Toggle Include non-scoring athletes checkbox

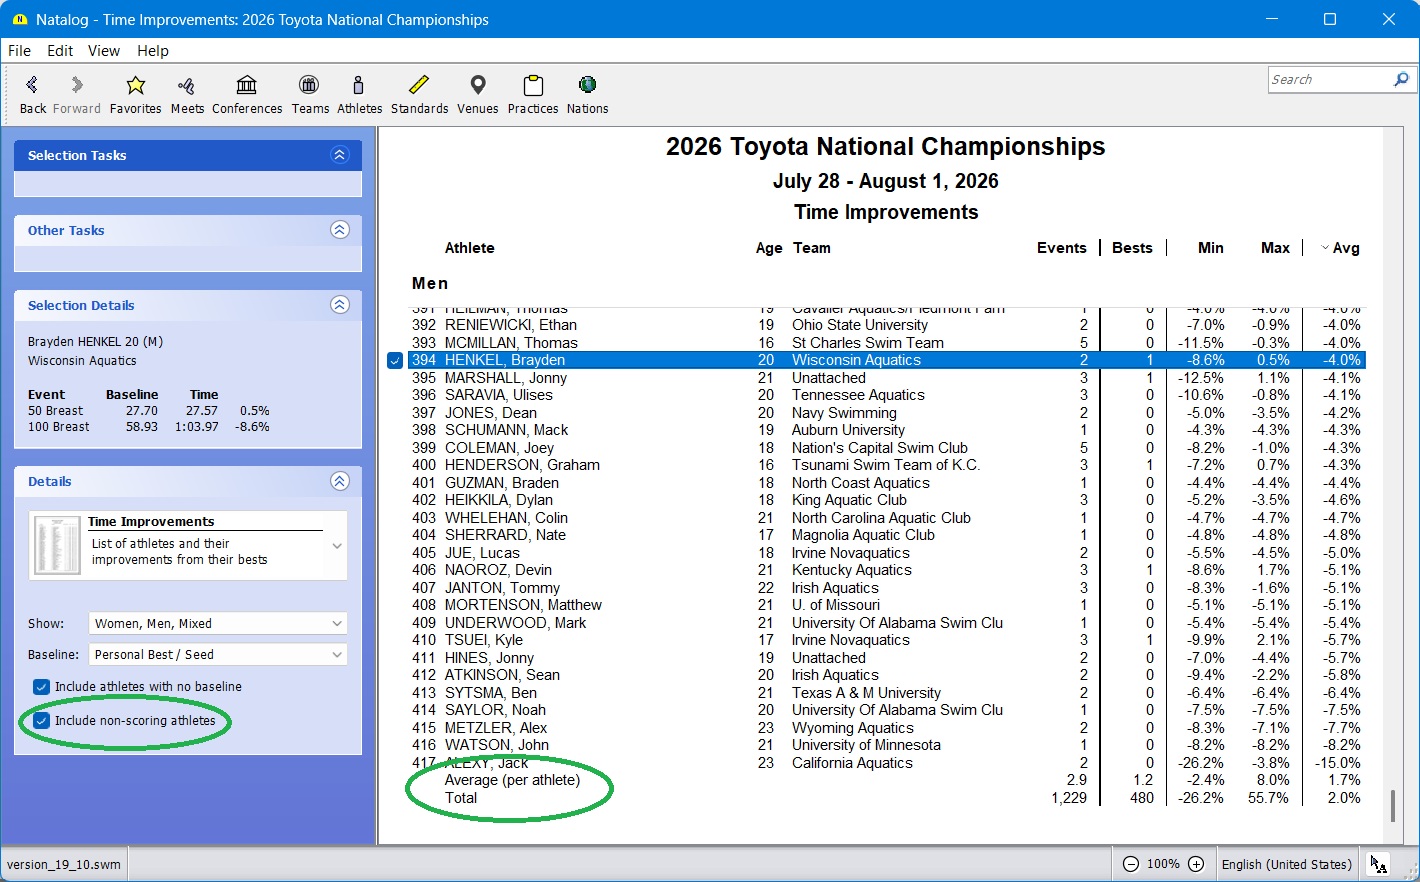[x=41, y=721]
